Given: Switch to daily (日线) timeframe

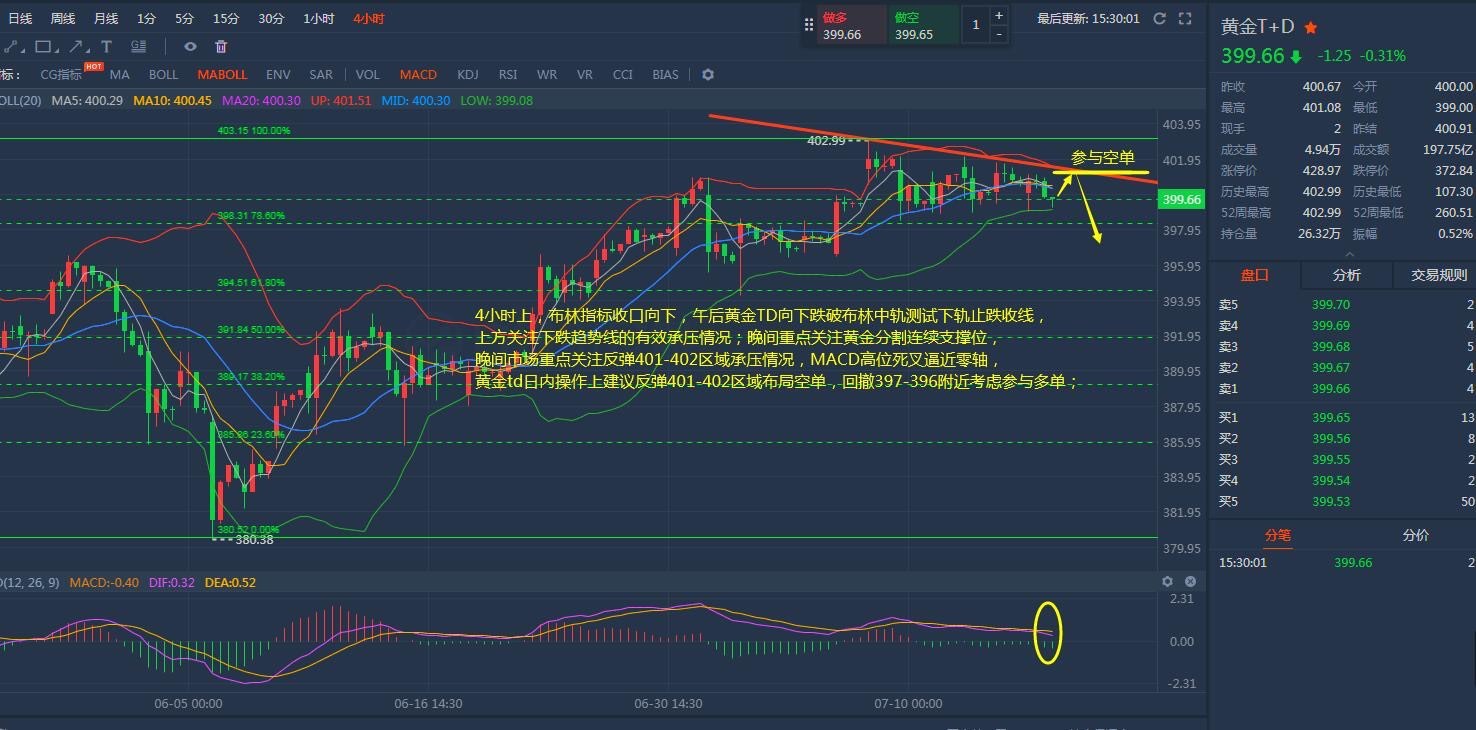Looking at the screenshot, I should coord(20,18).
